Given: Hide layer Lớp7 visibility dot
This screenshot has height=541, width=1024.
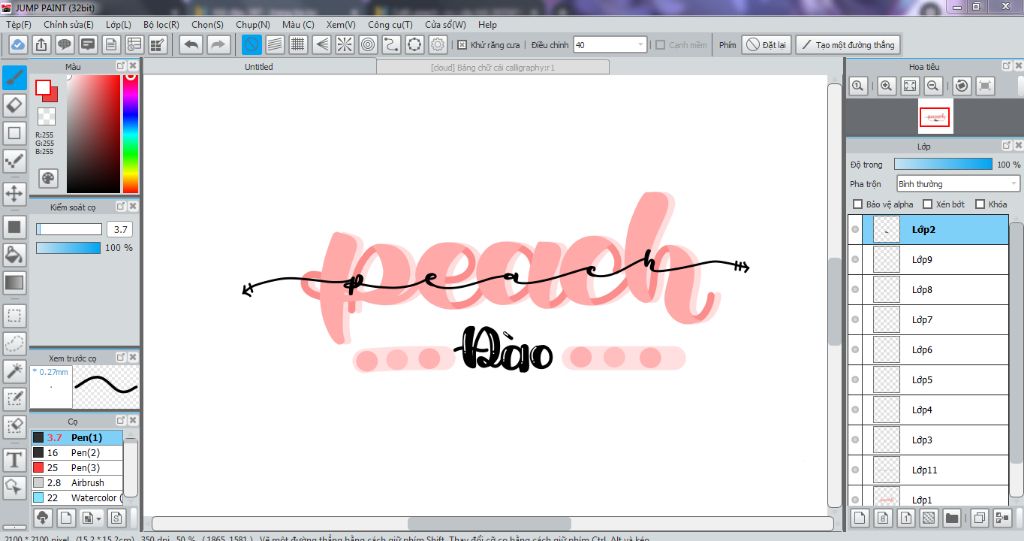Looking at the screenshot, I should click(x=855, y=320).
